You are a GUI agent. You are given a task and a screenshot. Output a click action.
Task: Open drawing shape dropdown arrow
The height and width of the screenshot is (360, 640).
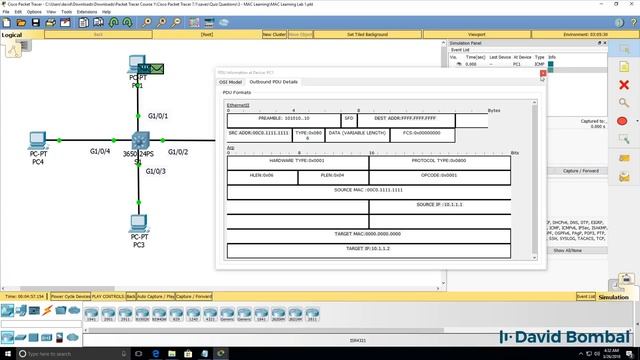pyautogui.click(x=637, y=121)
